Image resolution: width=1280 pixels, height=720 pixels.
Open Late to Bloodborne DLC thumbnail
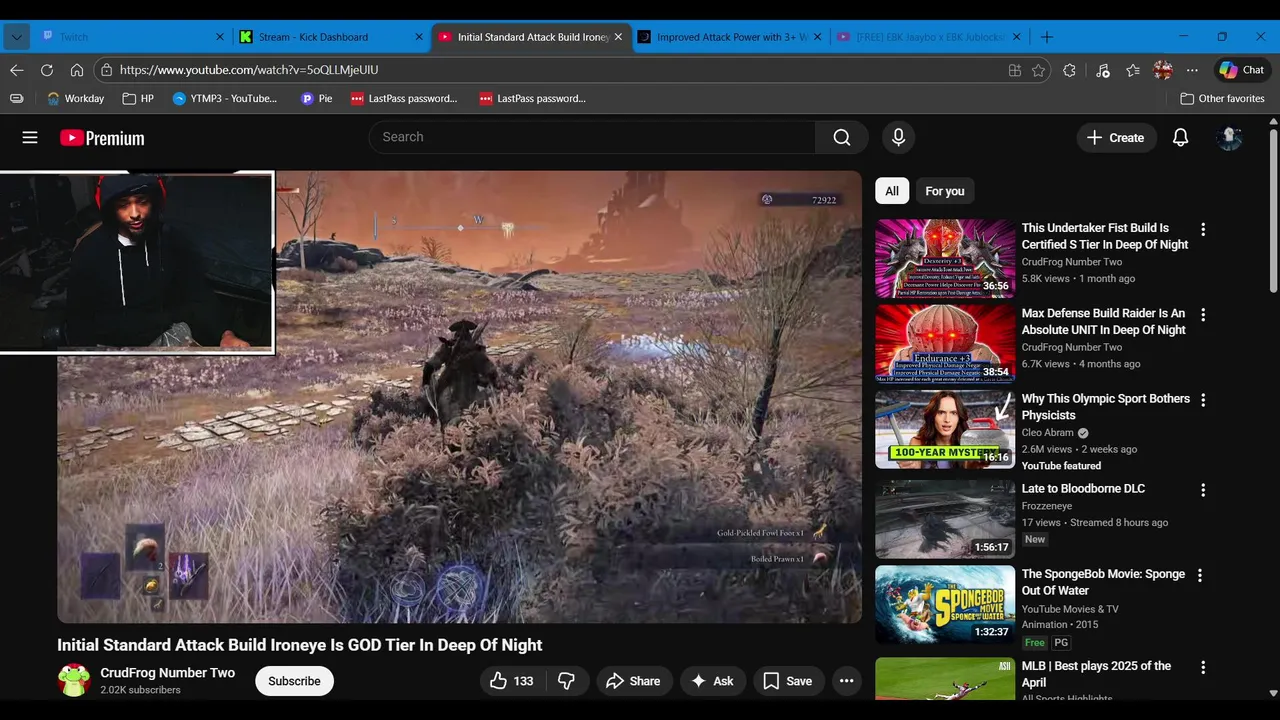coord(945,519)
